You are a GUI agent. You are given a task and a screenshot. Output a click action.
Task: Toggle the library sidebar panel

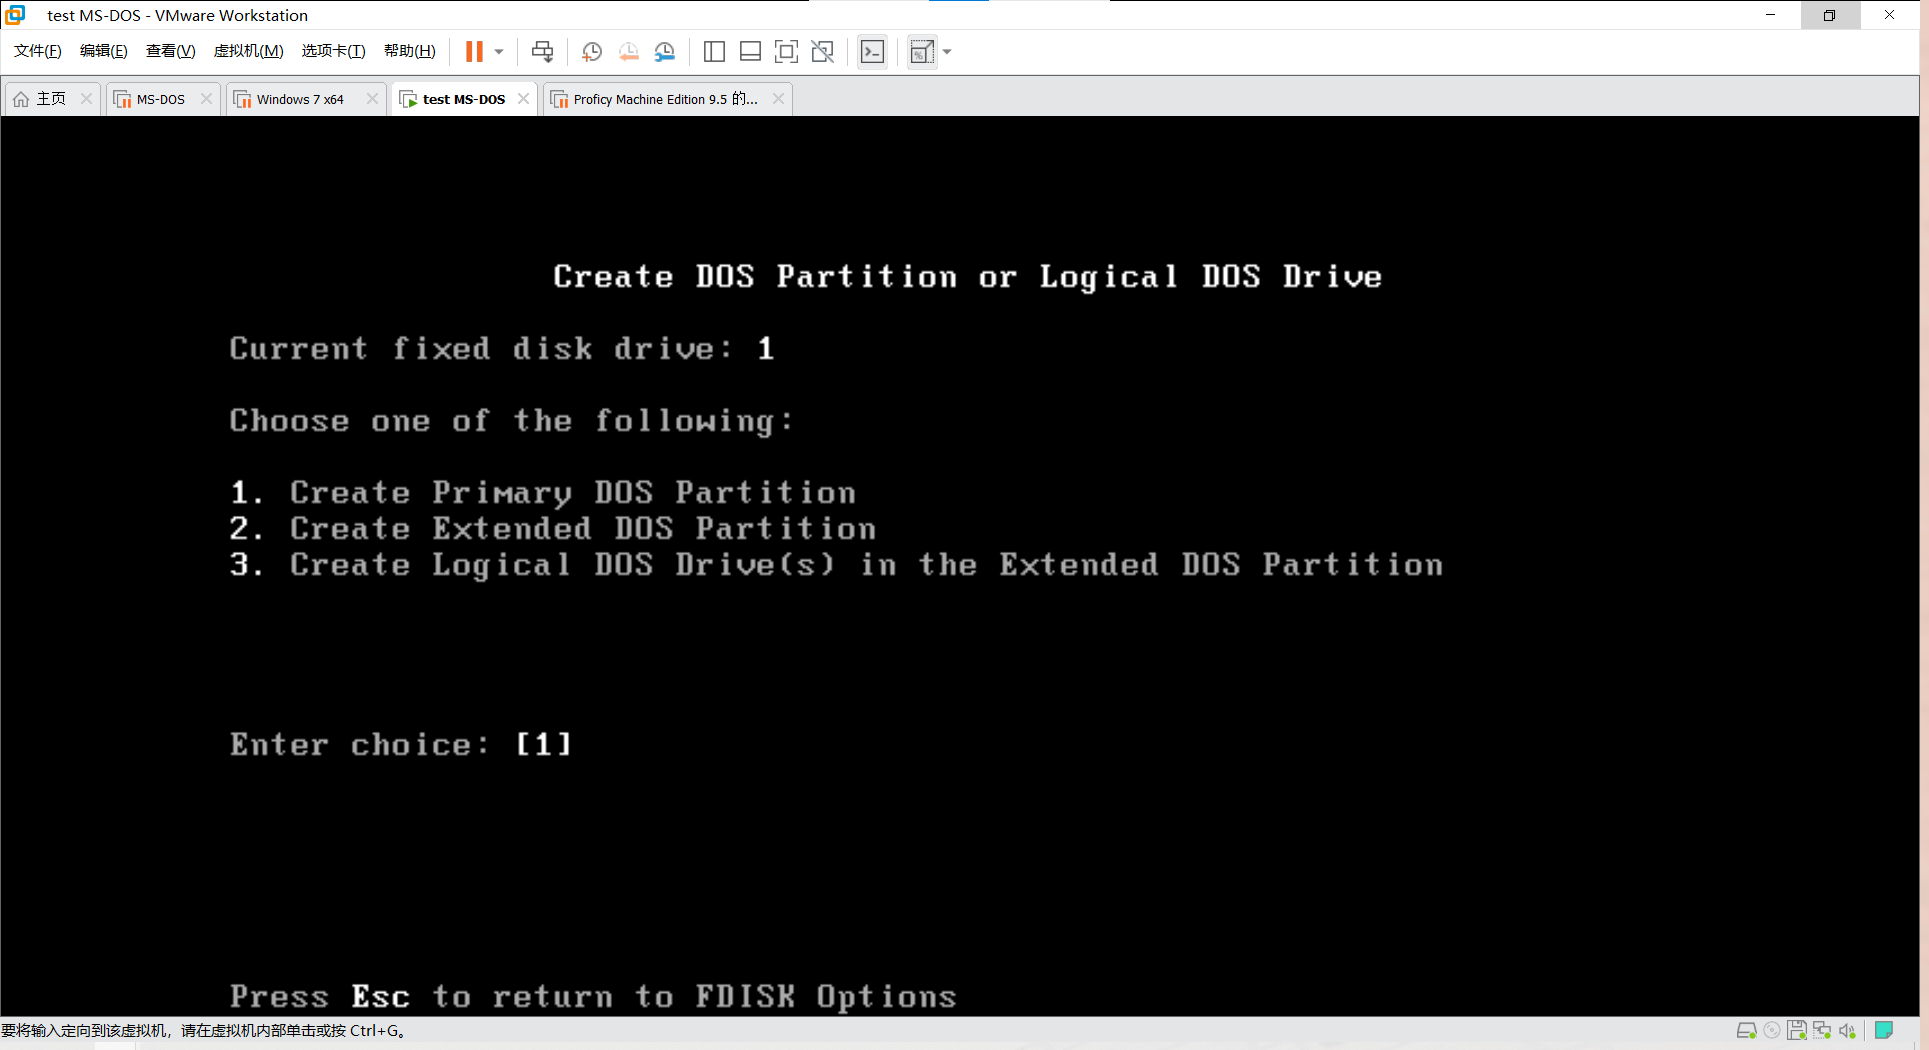714,52
